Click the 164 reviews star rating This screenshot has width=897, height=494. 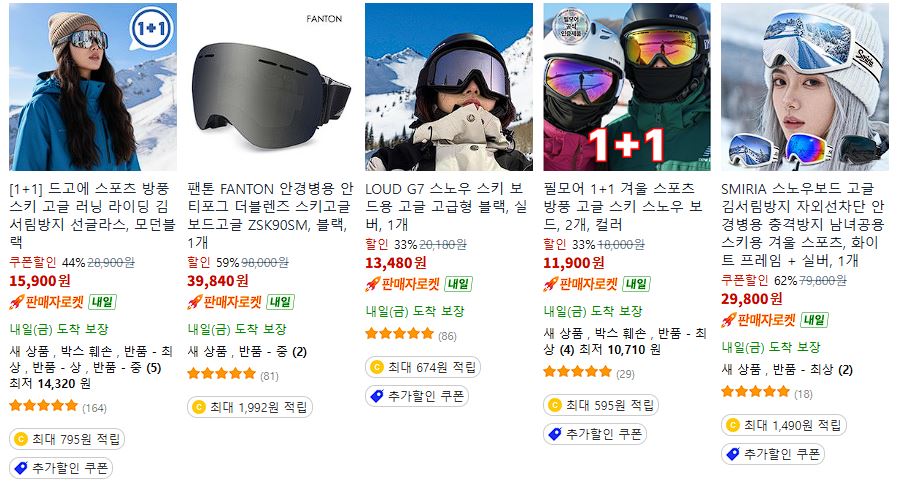(x=58, y=407)
